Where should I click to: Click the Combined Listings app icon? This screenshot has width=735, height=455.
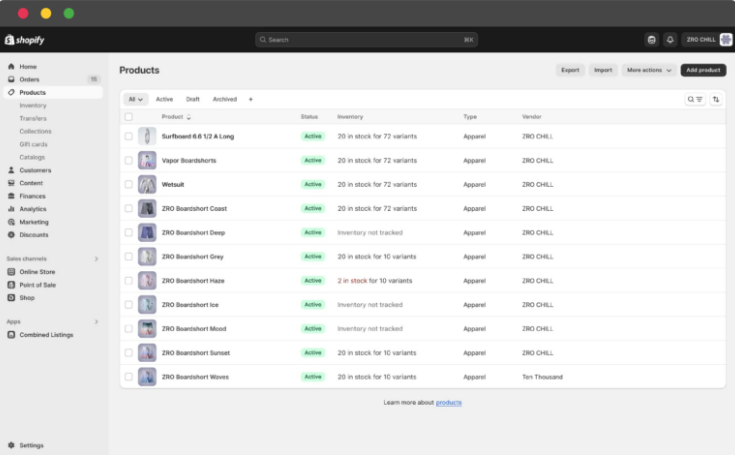pos(11,335)
